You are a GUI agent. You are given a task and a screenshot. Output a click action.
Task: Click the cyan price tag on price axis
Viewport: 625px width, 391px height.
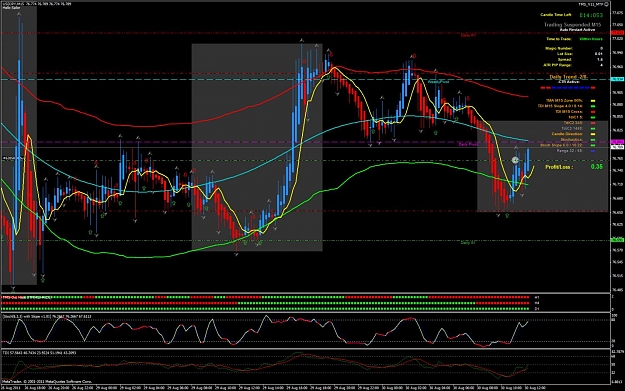[x=617, y=79]
